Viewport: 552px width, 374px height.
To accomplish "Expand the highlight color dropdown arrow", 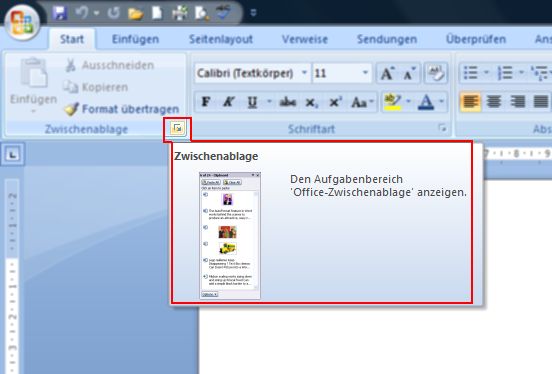I will pyautogui.click(x=409, y=102).
